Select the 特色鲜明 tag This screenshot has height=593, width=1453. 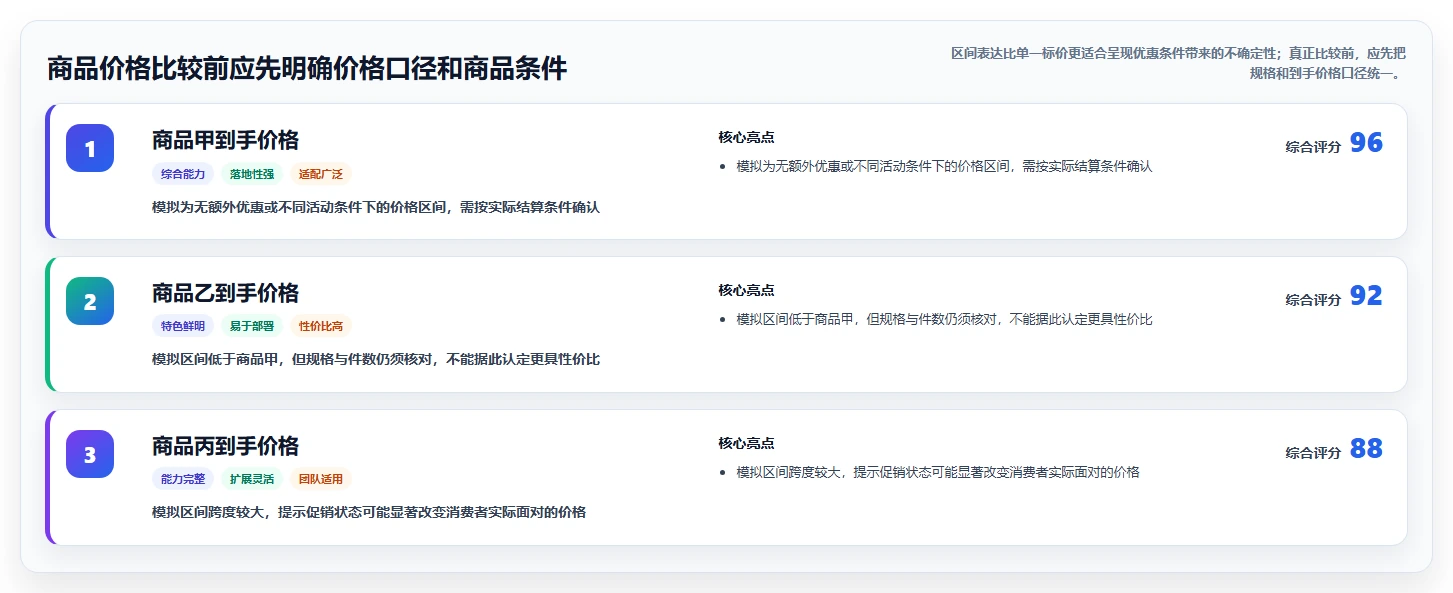(x=183, y=326)
